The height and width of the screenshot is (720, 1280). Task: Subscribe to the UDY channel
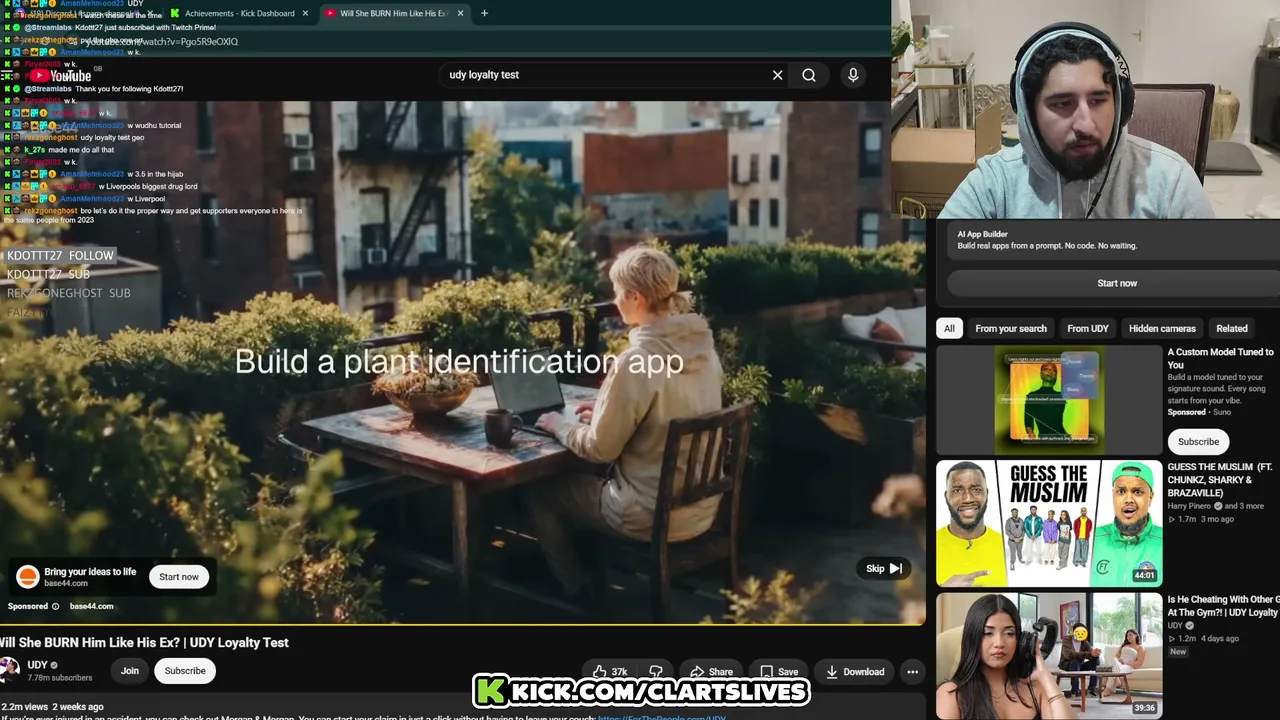185,671
